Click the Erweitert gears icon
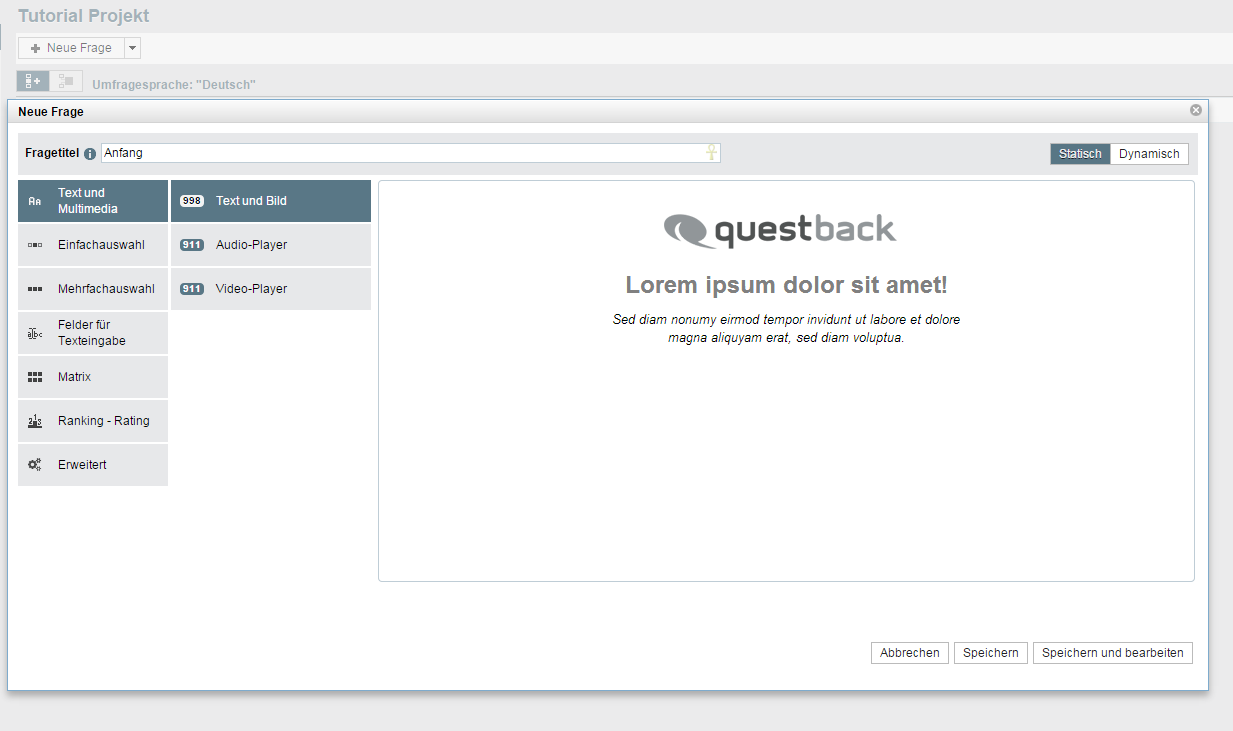Image resolution: width=1233 pixels, height=731 pixels. (x=35, y=465)
